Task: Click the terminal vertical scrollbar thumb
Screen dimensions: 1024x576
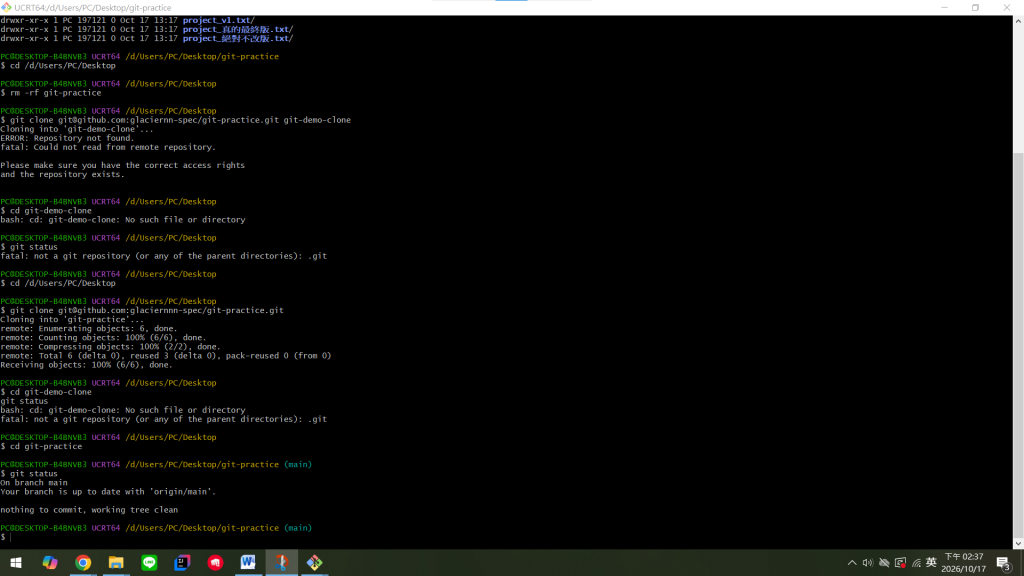Action: click(1018, 345)
